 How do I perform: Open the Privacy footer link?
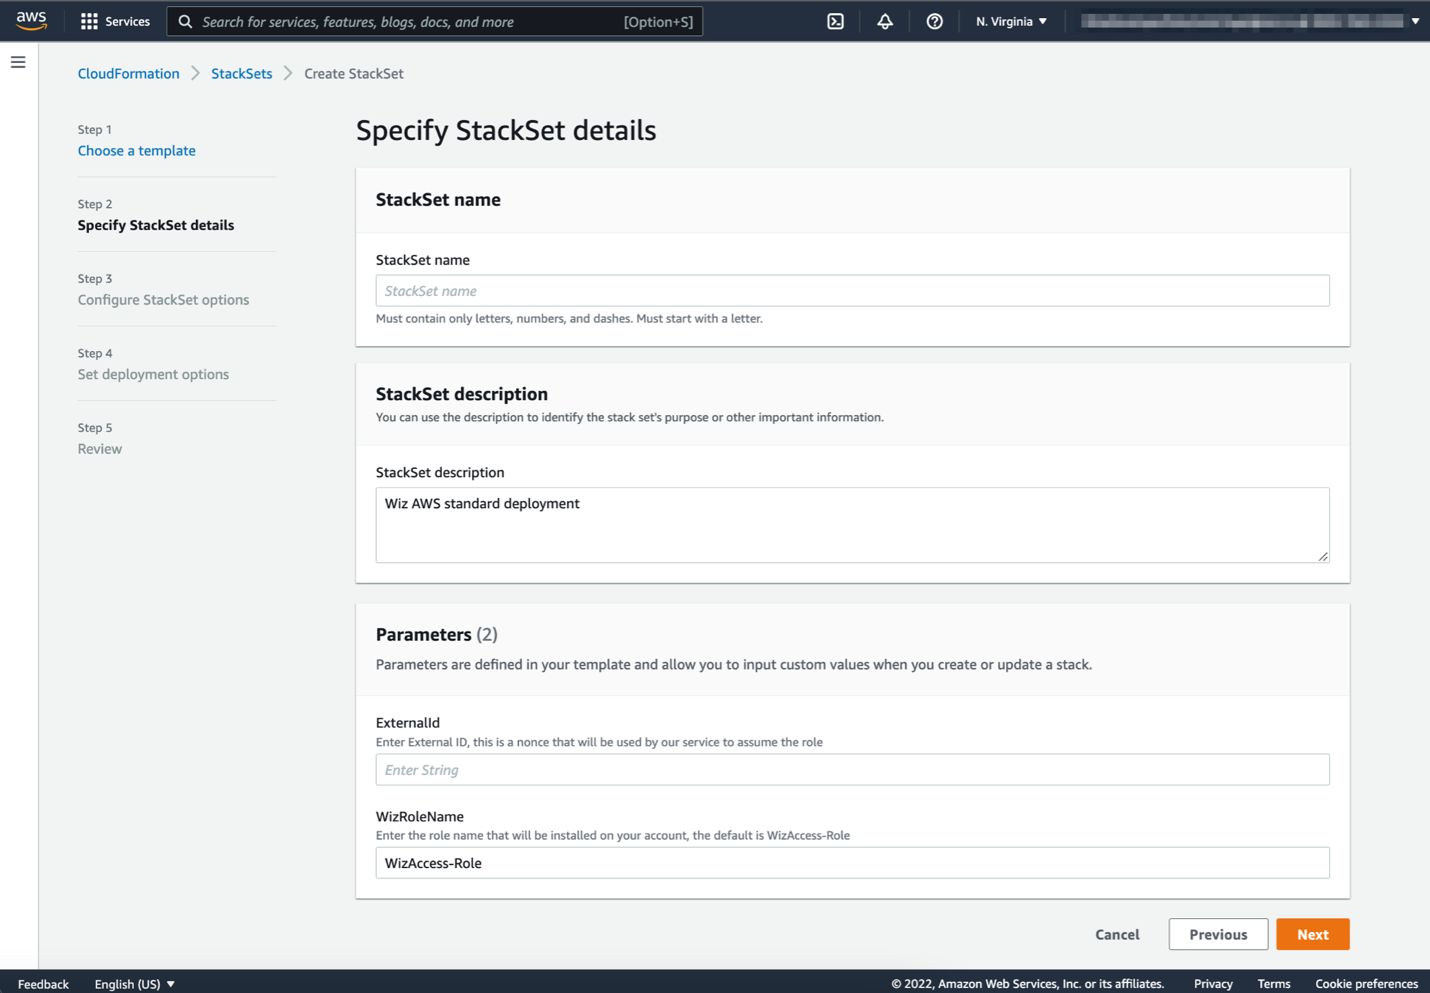(1213, 984)
